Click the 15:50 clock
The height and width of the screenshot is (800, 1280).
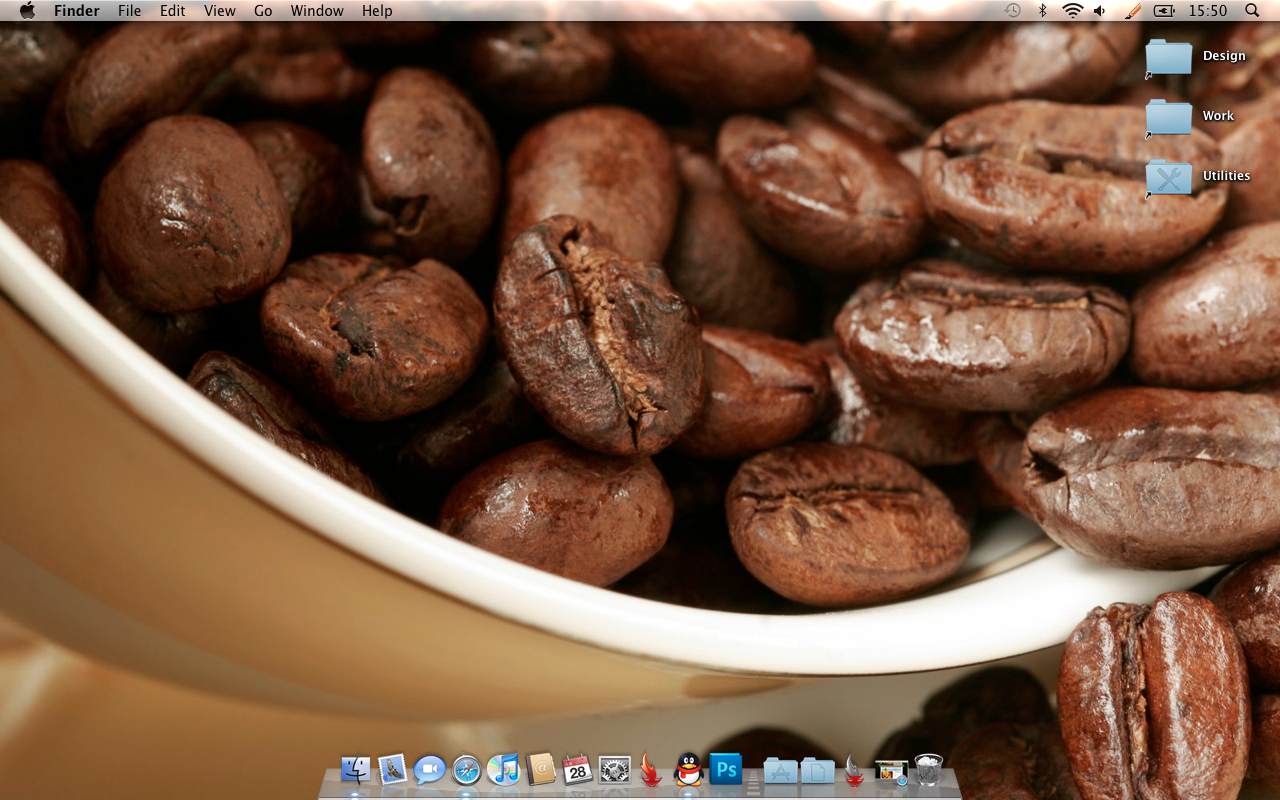click(x=1208, y=11)
